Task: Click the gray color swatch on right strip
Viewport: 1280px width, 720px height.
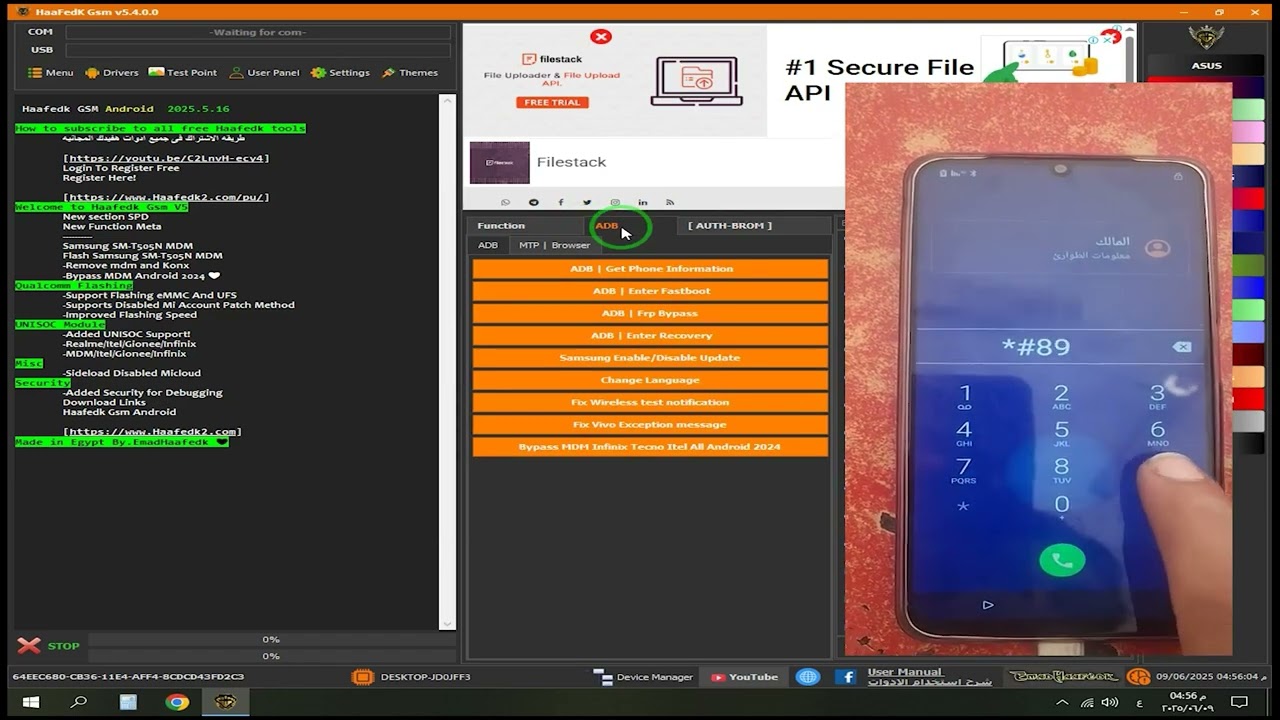Action: coord(1248,421)
